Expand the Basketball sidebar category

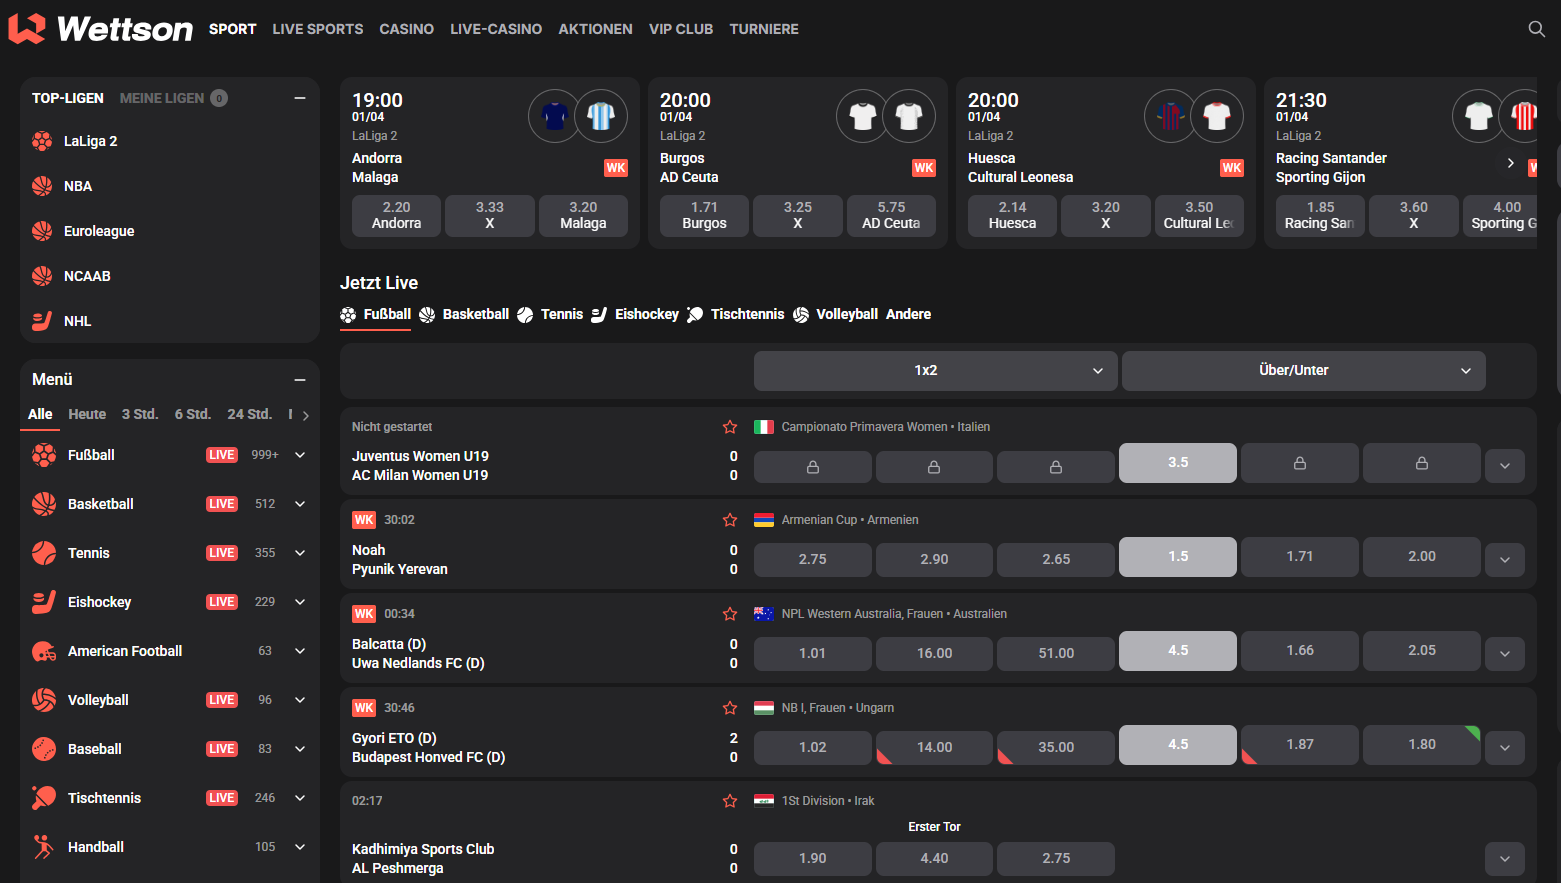point(300,504)
